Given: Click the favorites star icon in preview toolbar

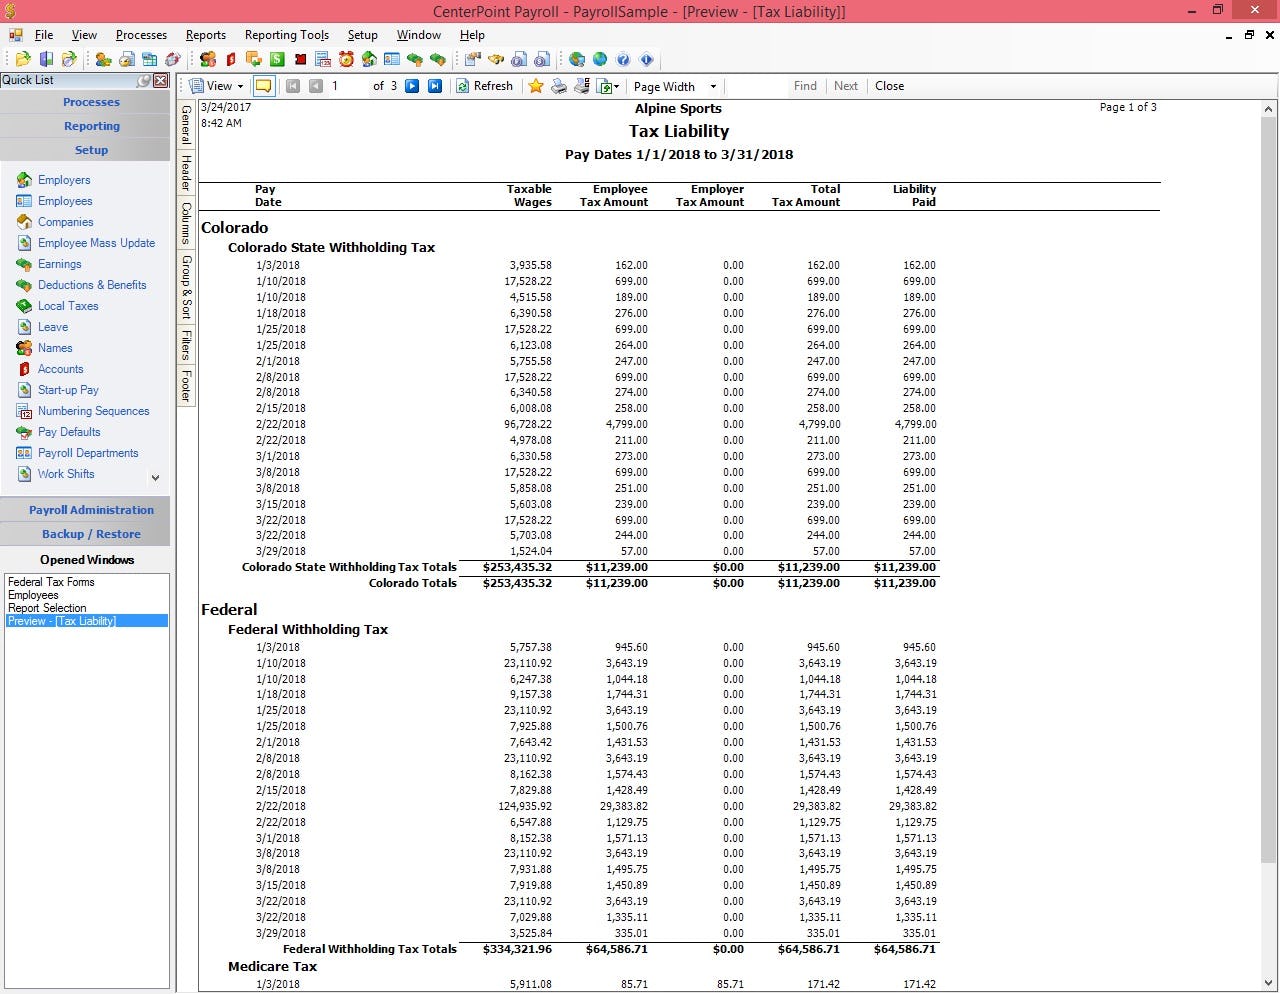Looking at the screenshot, I should [536, 86].
